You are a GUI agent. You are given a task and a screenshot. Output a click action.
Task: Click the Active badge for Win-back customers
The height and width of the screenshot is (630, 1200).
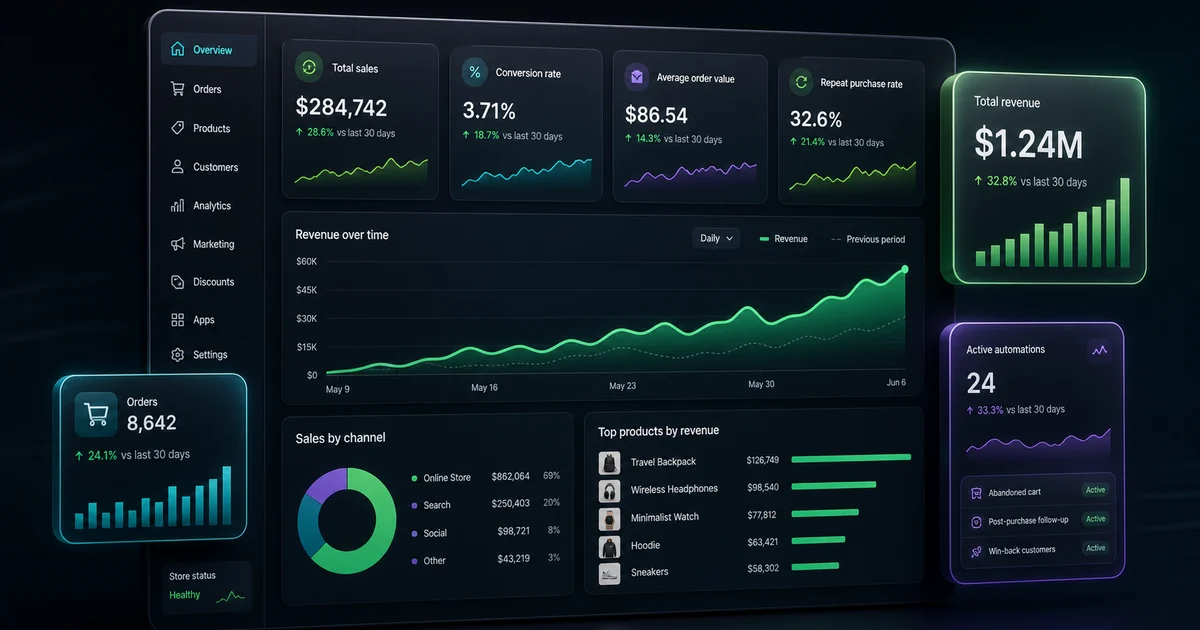1096,548
